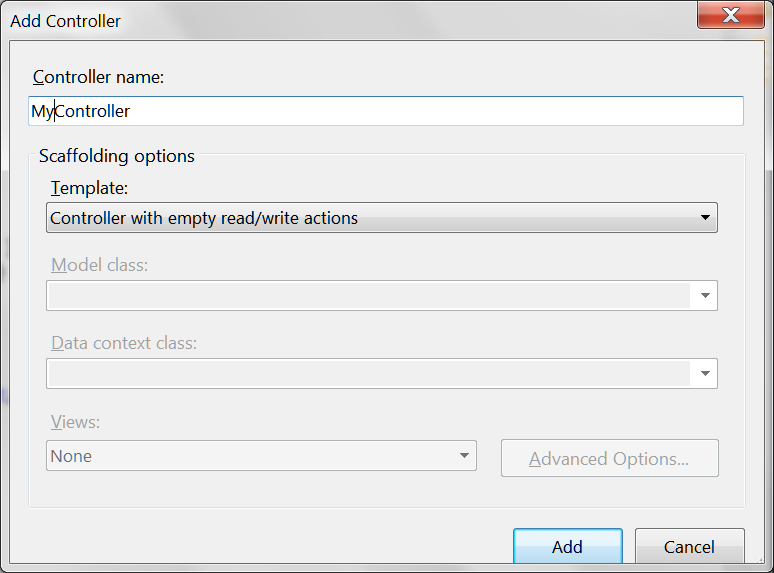The image size is (774, 573).
Task: Click the Scaffolding options group heading
Action: pyautogui.click(x=116, y=156)
